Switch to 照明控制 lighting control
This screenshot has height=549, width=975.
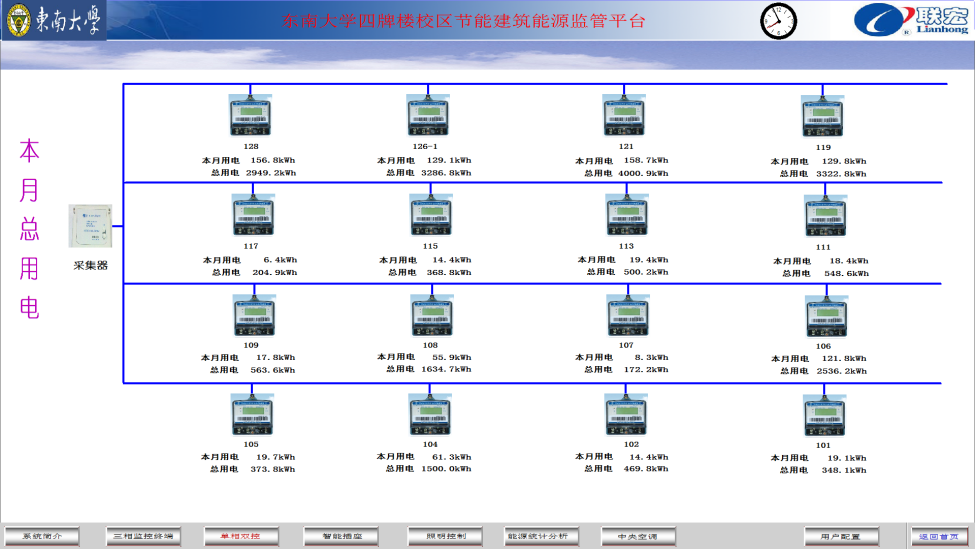click(444, 536)
